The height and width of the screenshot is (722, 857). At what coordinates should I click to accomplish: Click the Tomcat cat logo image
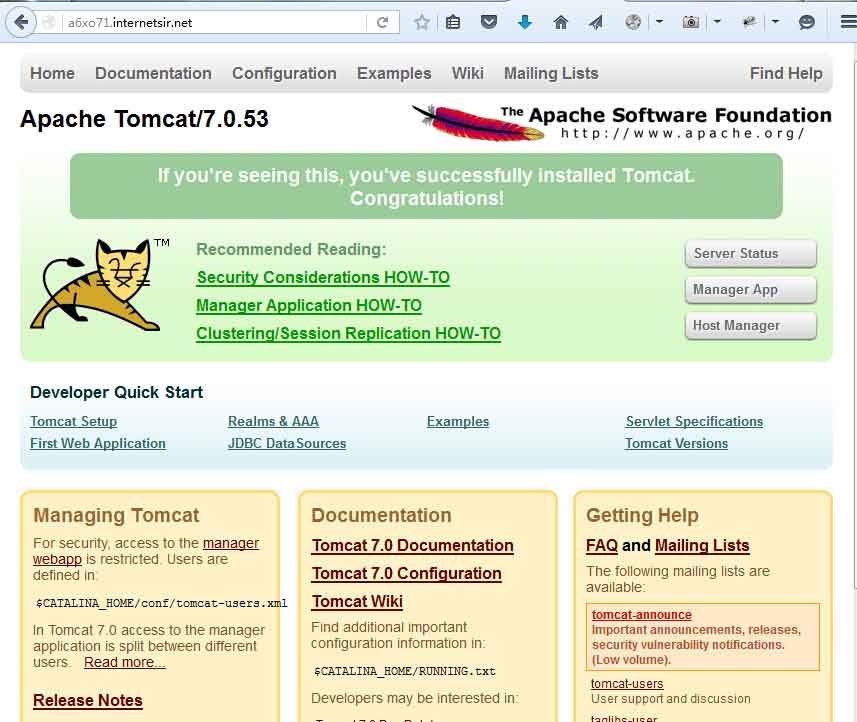(x=95, y=285)
